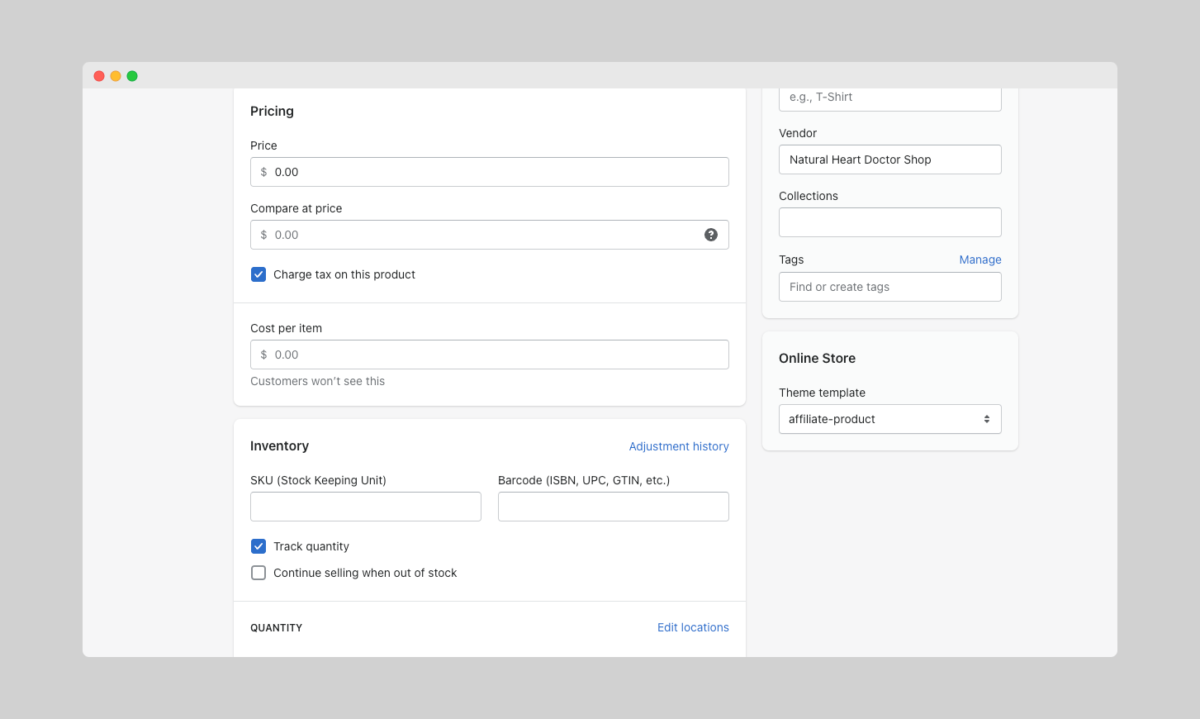Disable the Track quantity checkbox
Viewport: 1200px width, 719px height.
tap(259, 546)
